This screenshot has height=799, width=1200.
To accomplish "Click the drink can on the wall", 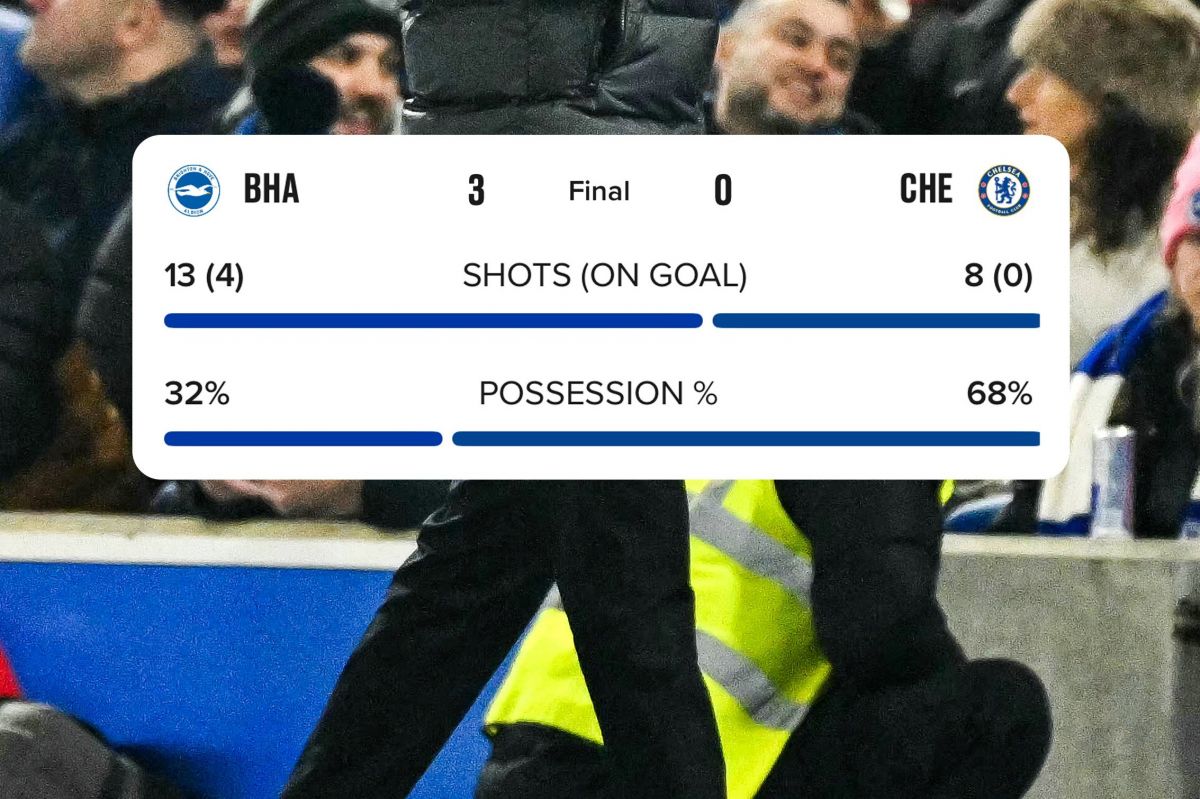I will (1112, 481).
